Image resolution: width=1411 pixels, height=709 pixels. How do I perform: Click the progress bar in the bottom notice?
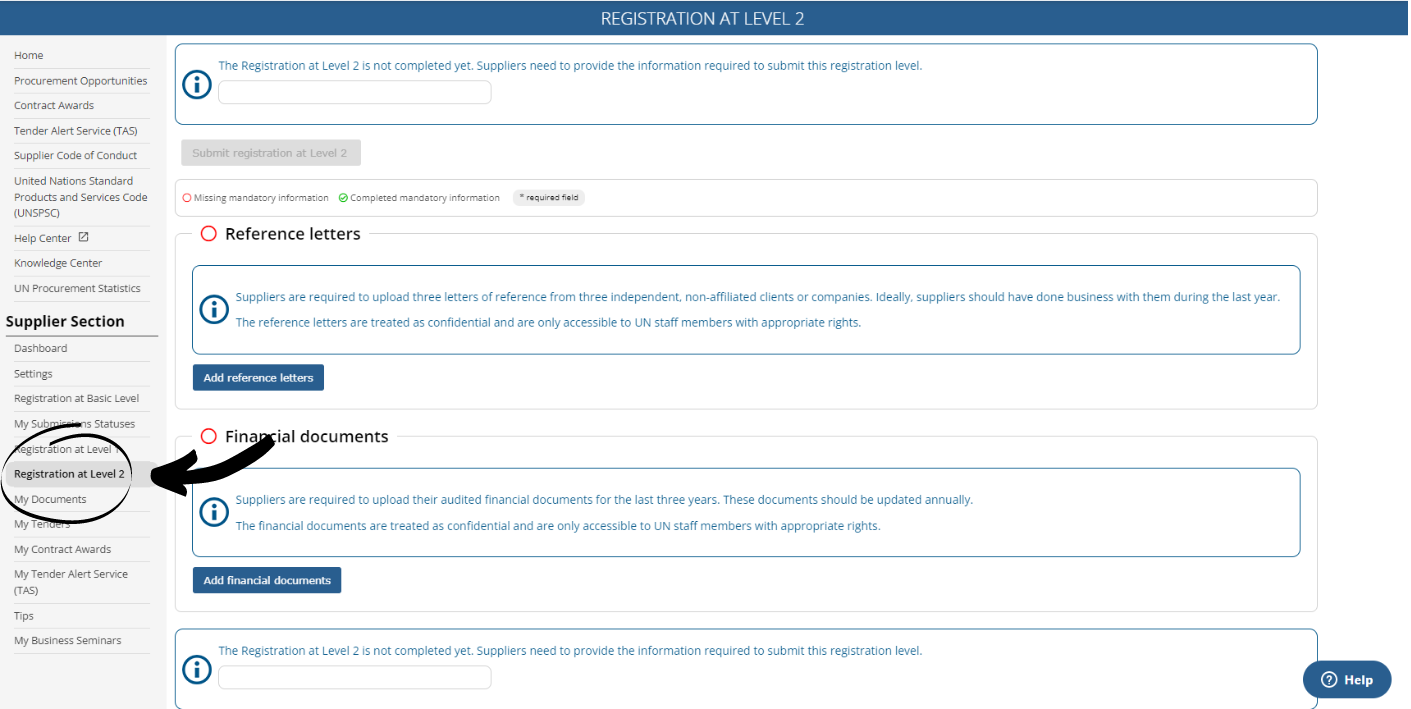coord(355,677)
